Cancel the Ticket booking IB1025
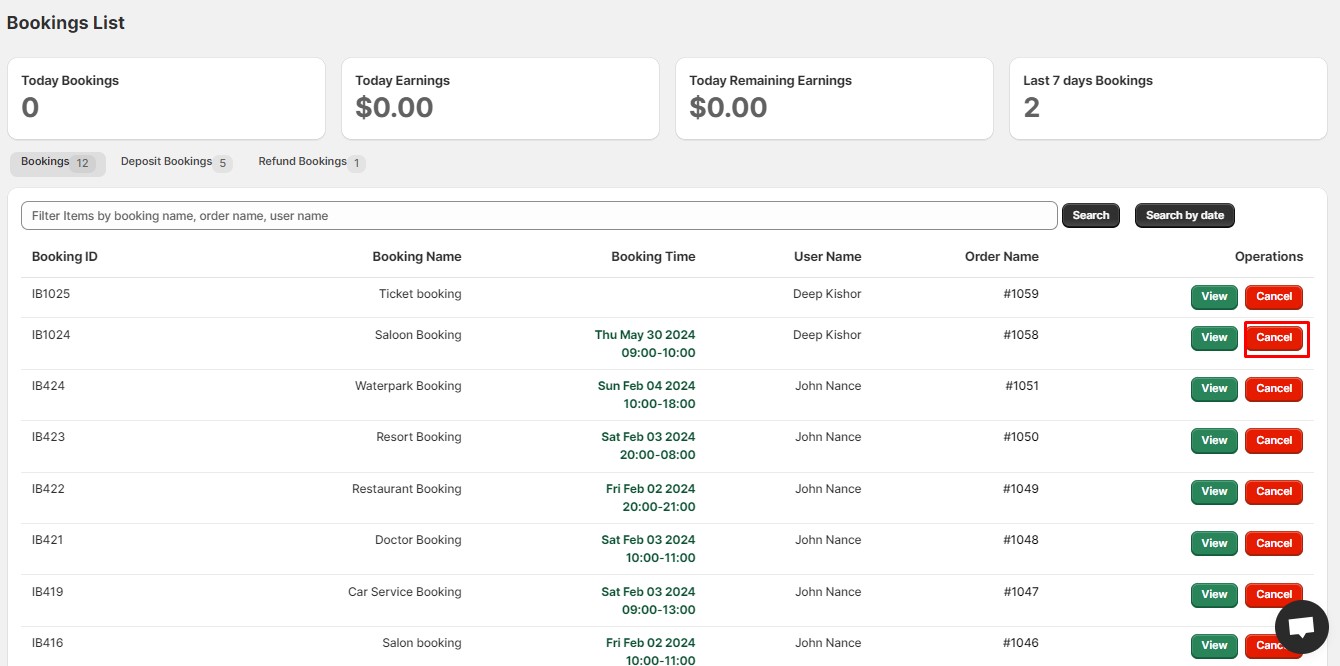 1273,297
